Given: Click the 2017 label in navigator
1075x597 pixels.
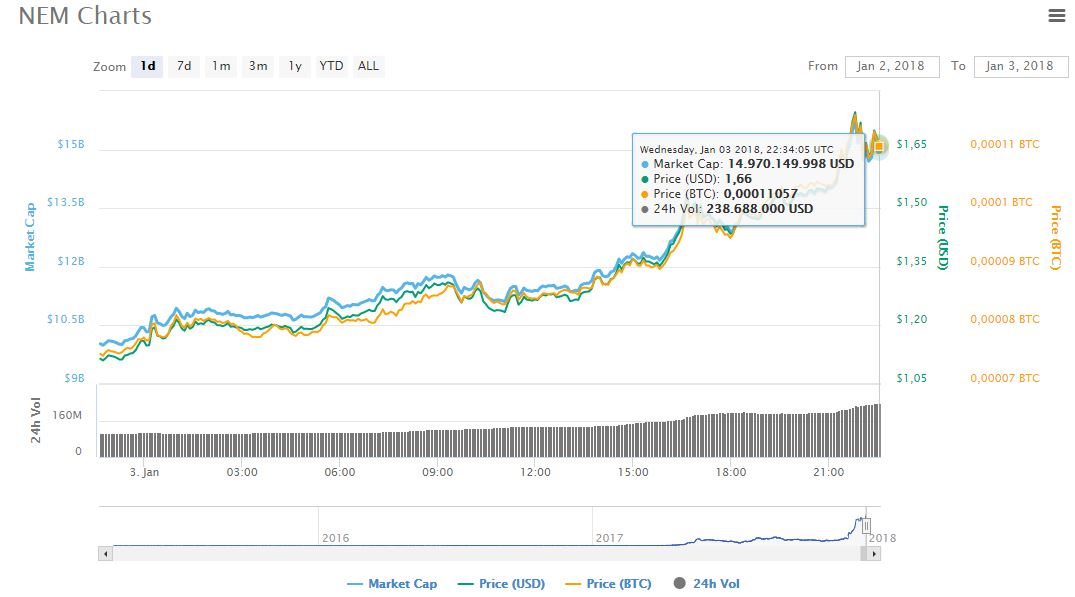Looking at the screenshot, I should coord(609,538).
